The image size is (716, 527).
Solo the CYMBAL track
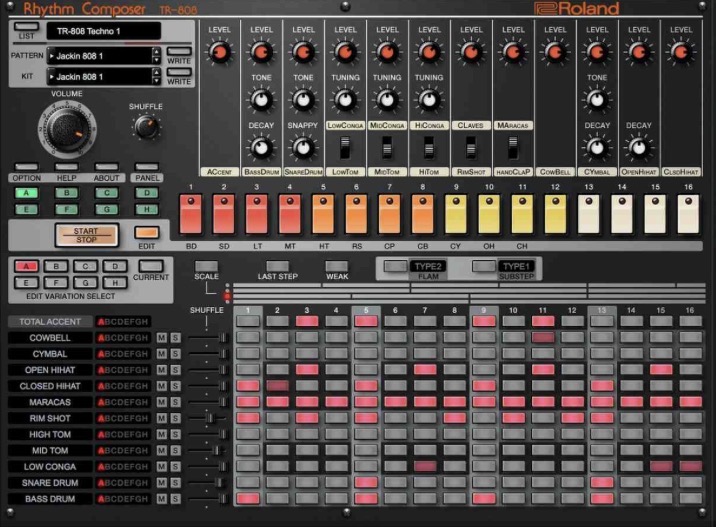(175, 354)
